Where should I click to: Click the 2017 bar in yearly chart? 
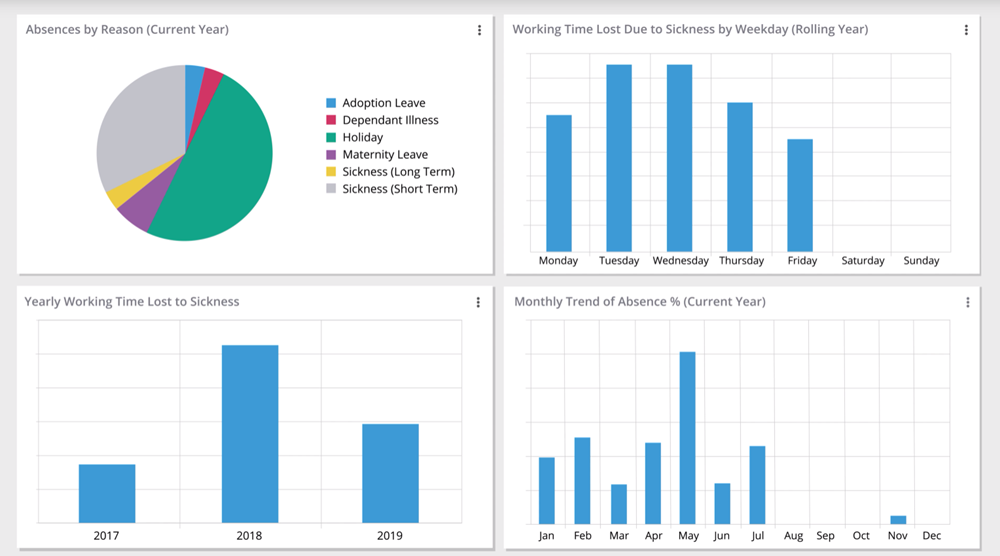click(107, 494)
